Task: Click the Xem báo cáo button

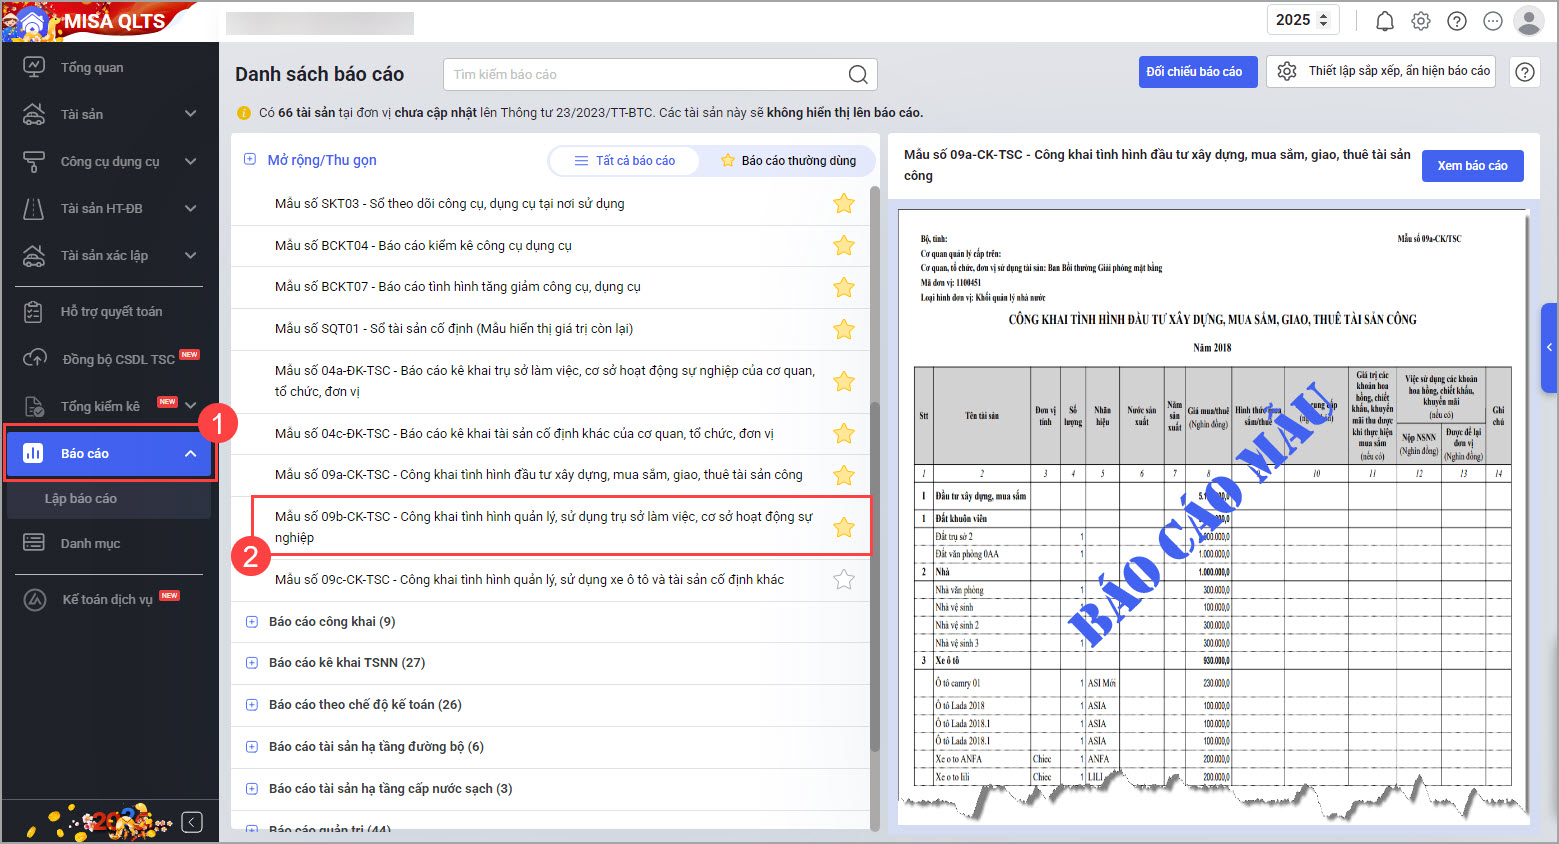Action: pos(1473,166)
